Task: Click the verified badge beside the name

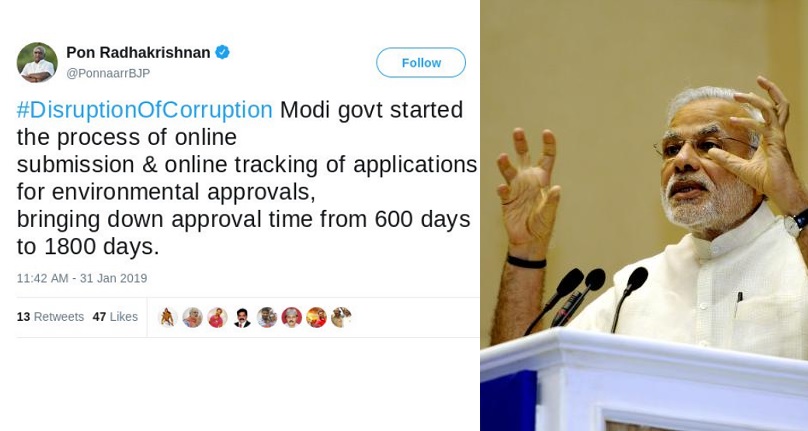Action: (222, 52)
